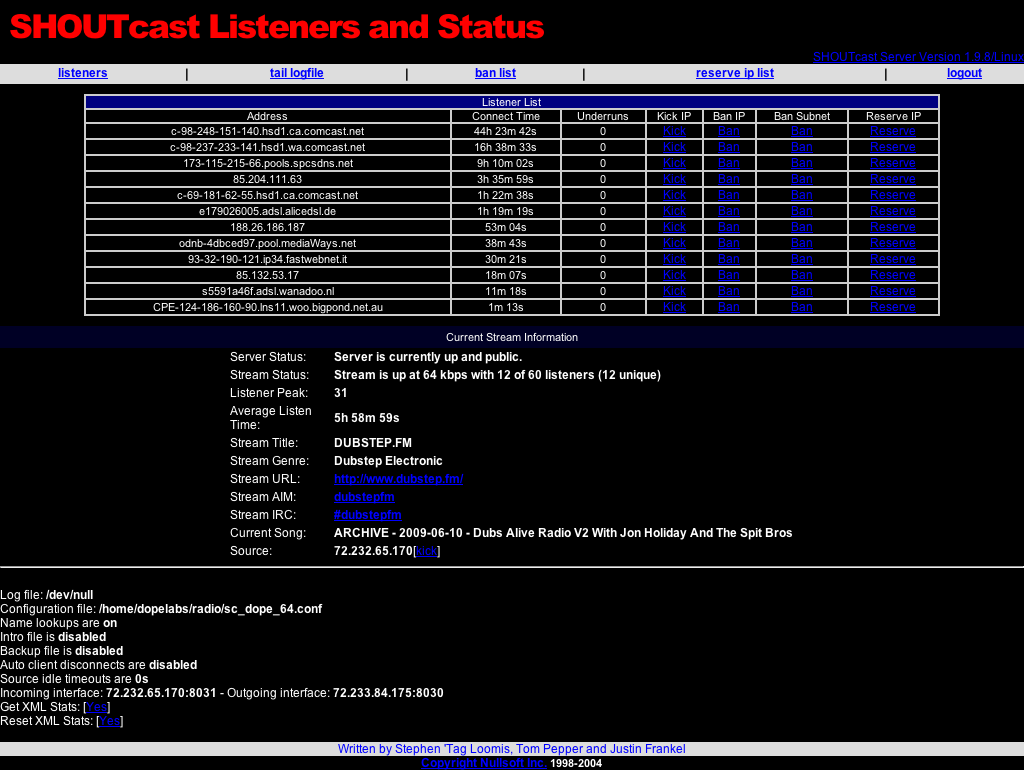Open the Copyright Nullsoft Inc. link
The width and height of the screenshot is (1024, 770).
point(484,763)
